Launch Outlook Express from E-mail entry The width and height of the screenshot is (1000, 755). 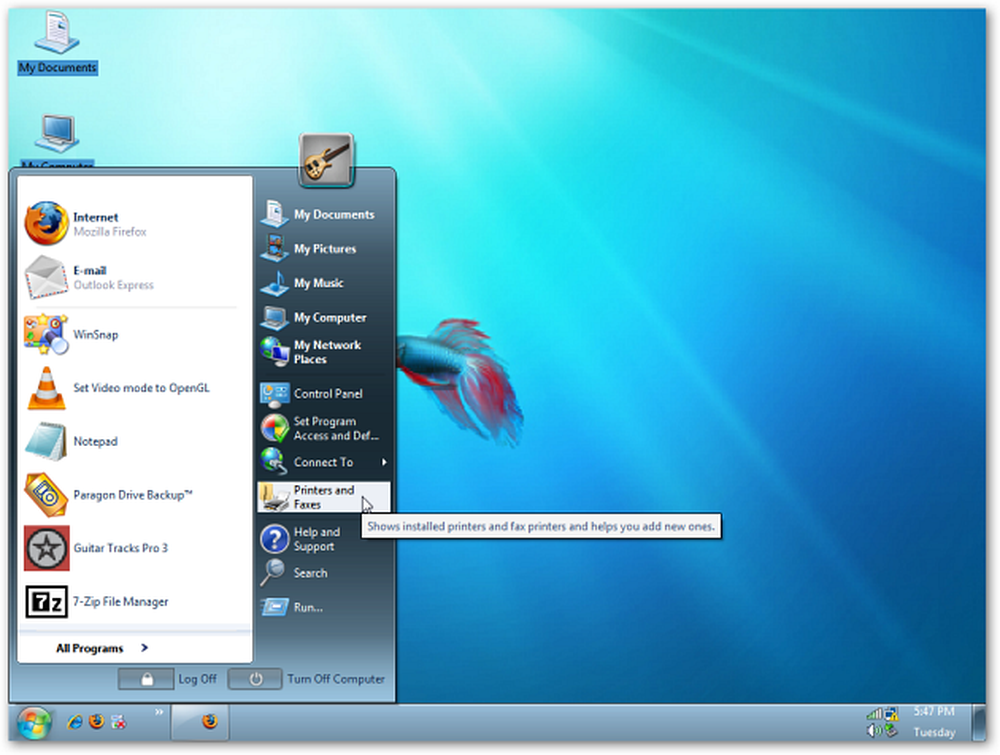tap(134, 277)
